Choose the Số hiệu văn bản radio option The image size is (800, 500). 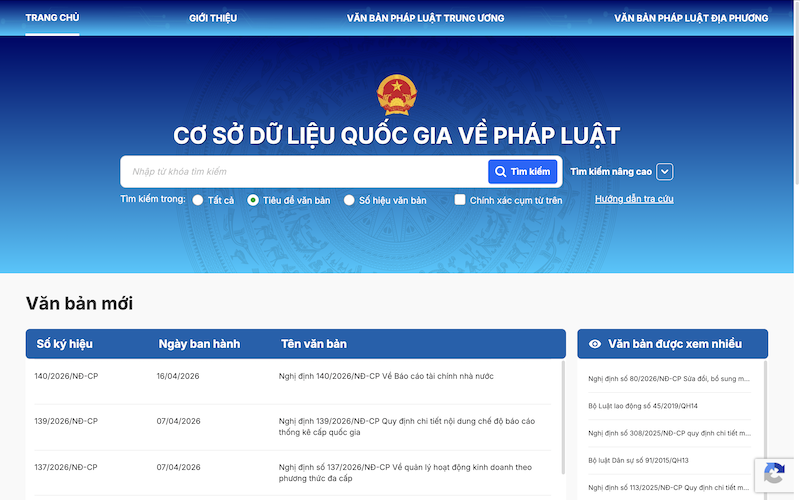[349, 200]
